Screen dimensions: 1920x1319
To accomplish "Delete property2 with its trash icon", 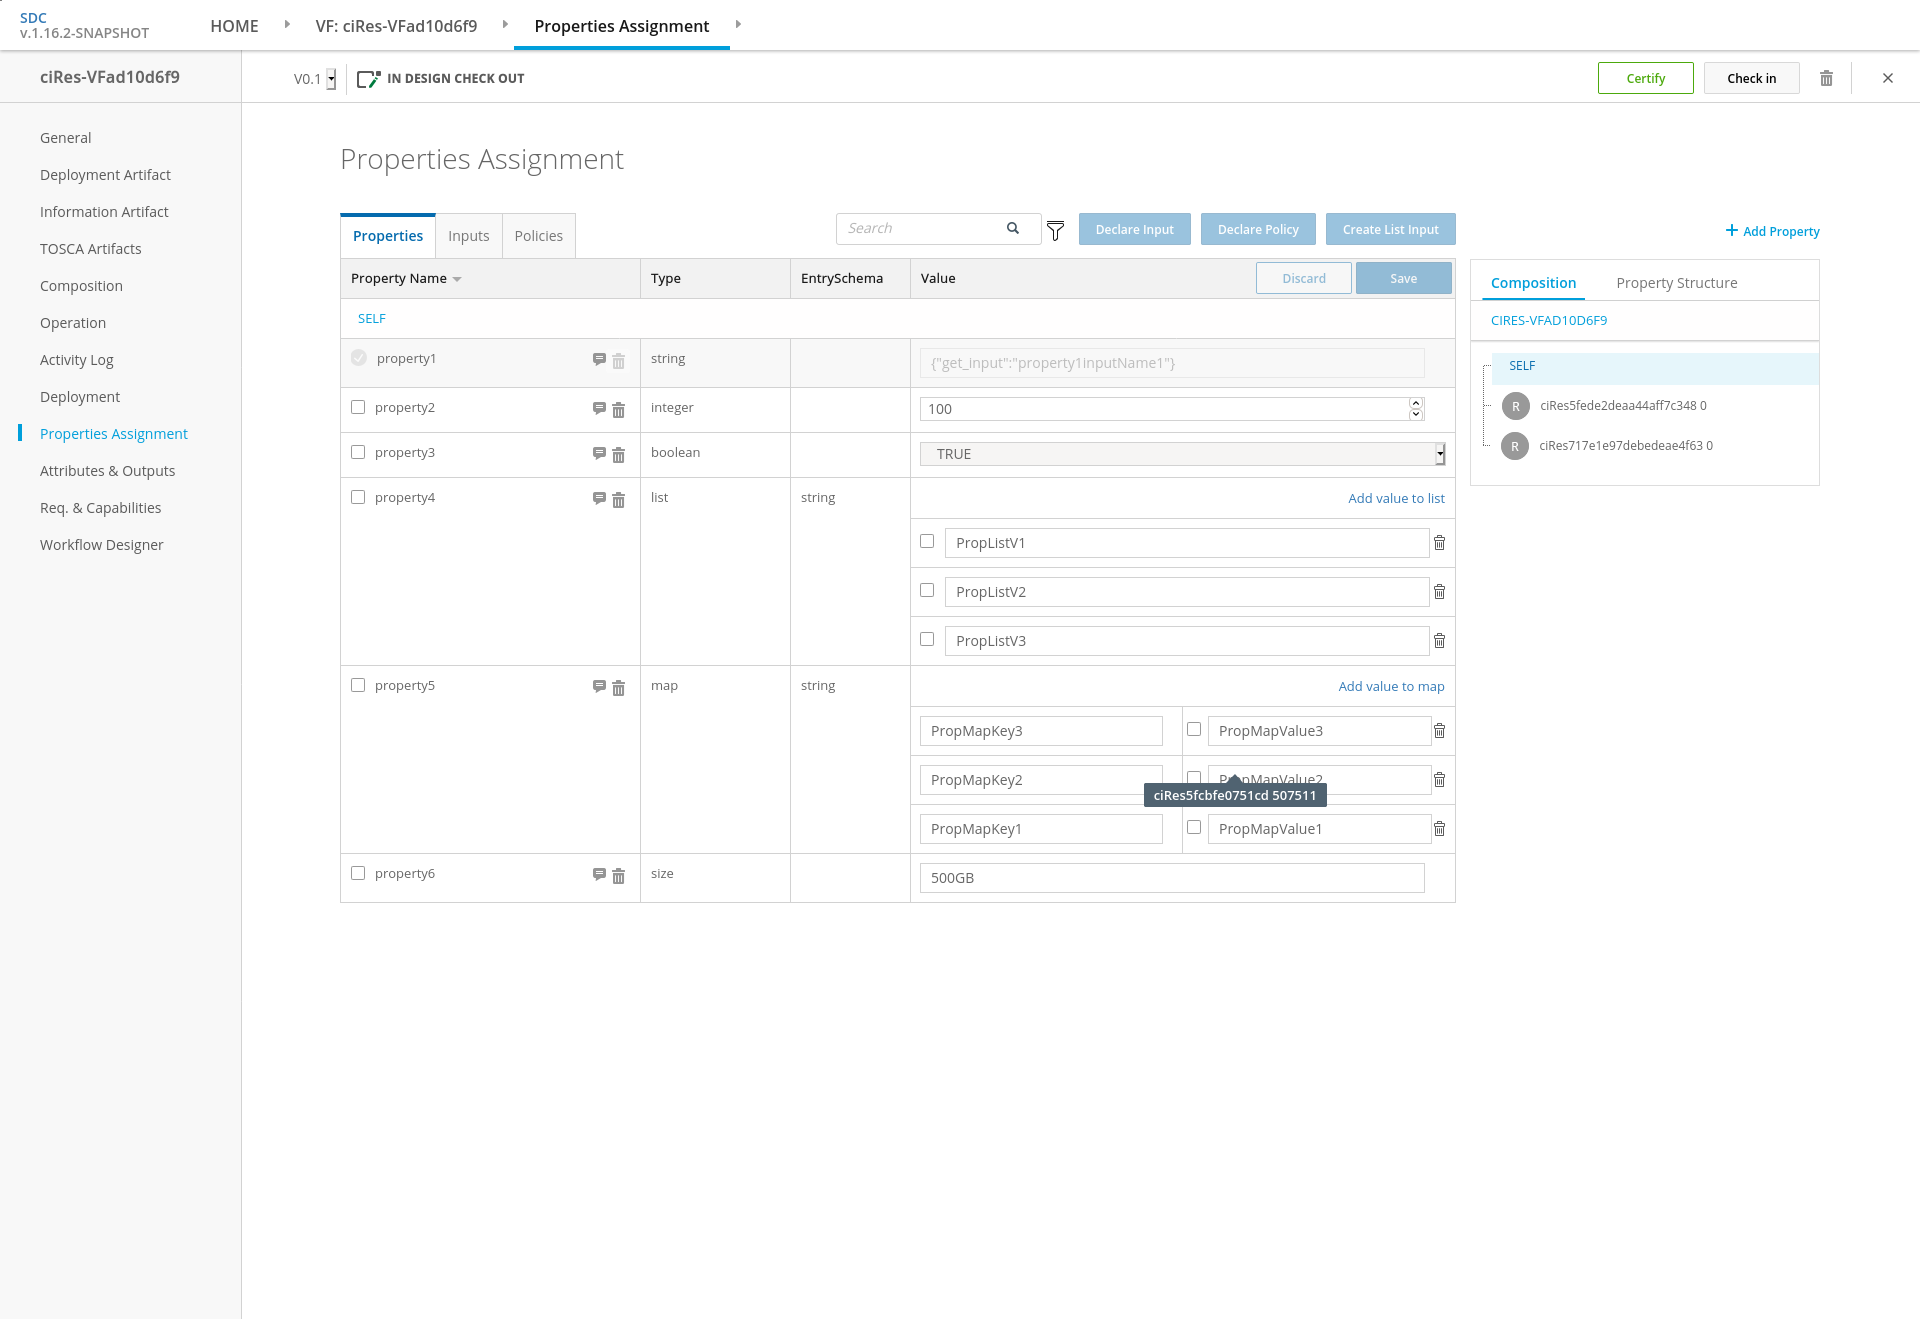I will tap(618, 410).
